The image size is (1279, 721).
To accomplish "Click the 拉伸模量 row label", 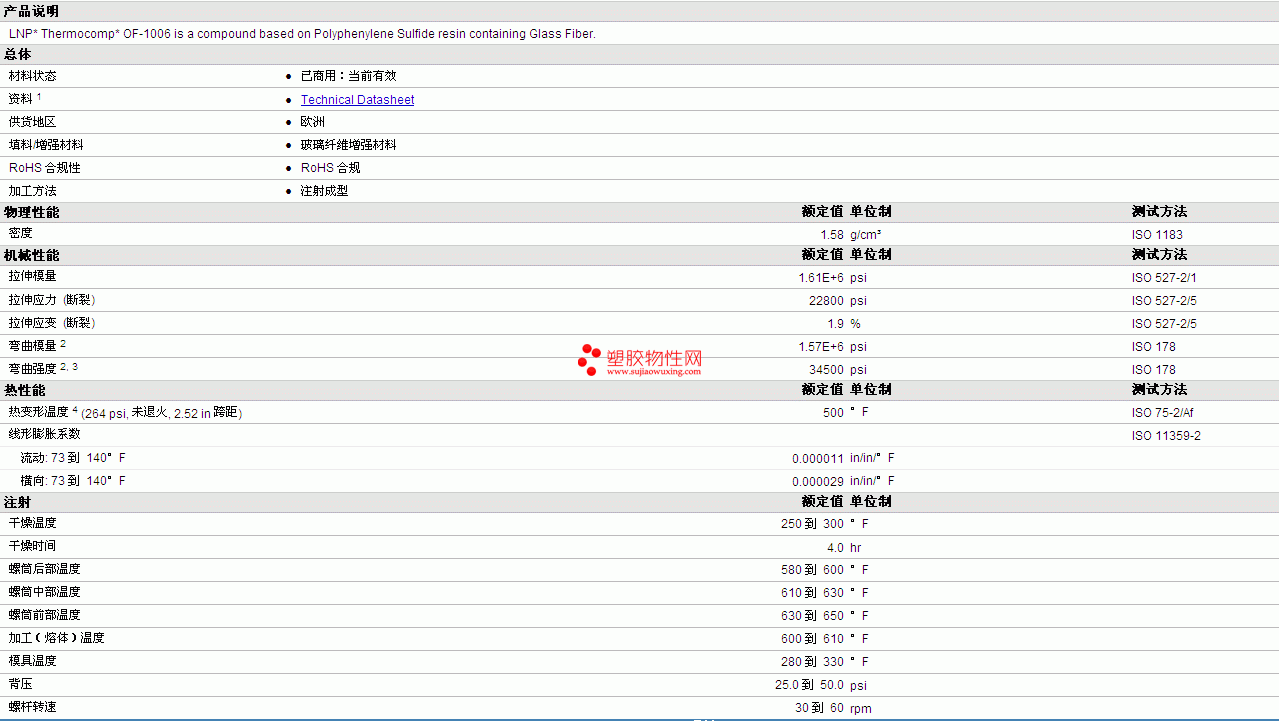I will 33,276.
